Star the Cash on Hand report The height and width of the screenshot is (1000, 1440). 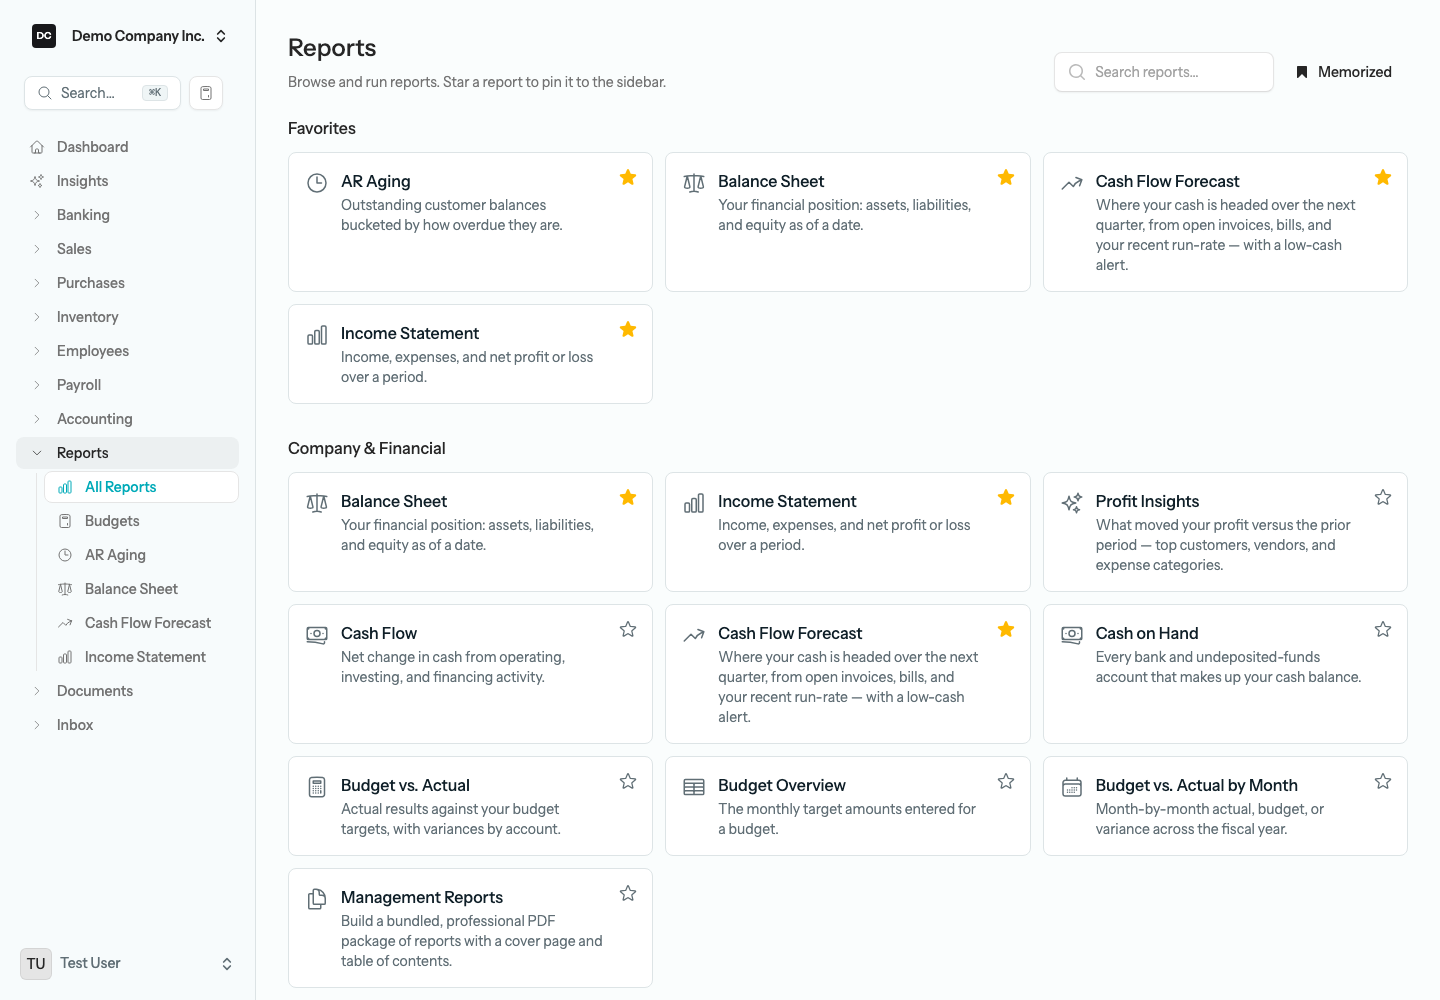(x=1383, y=629)
